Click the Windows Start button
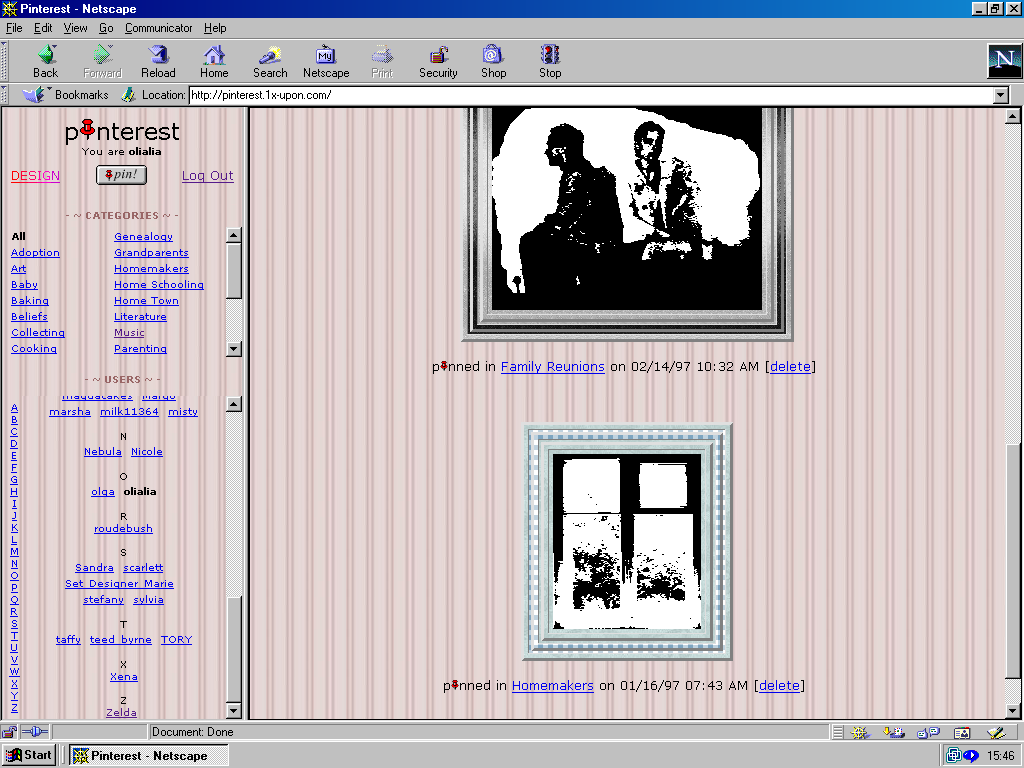 (x=29, y=755)
